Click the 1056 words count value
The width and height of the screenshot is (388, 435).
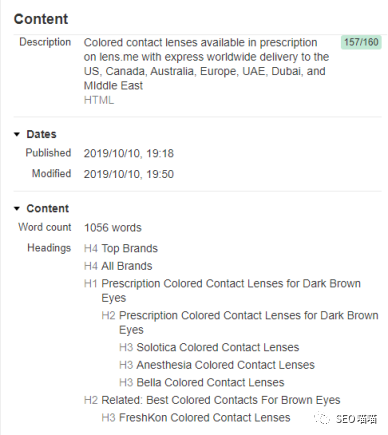(113, 228)
